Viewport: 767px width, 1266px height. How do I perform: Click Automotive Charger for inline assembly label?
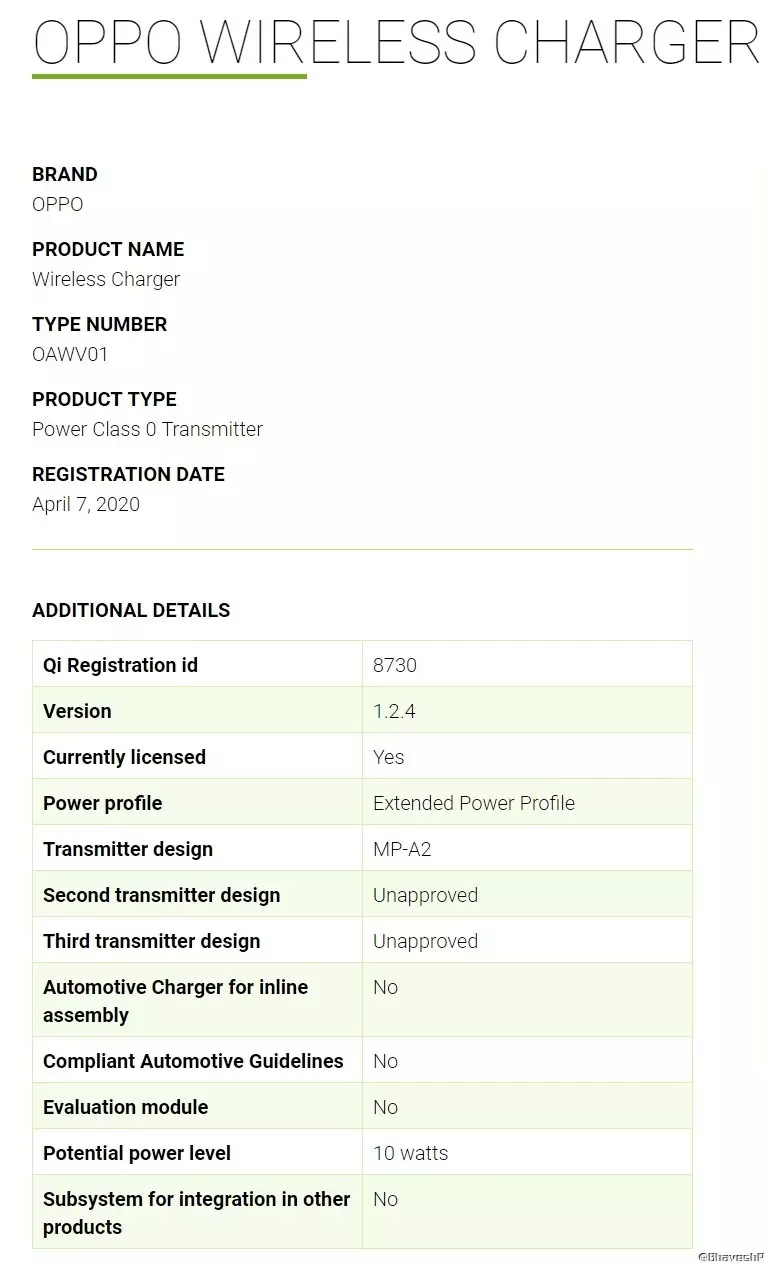click(175, 1000)
